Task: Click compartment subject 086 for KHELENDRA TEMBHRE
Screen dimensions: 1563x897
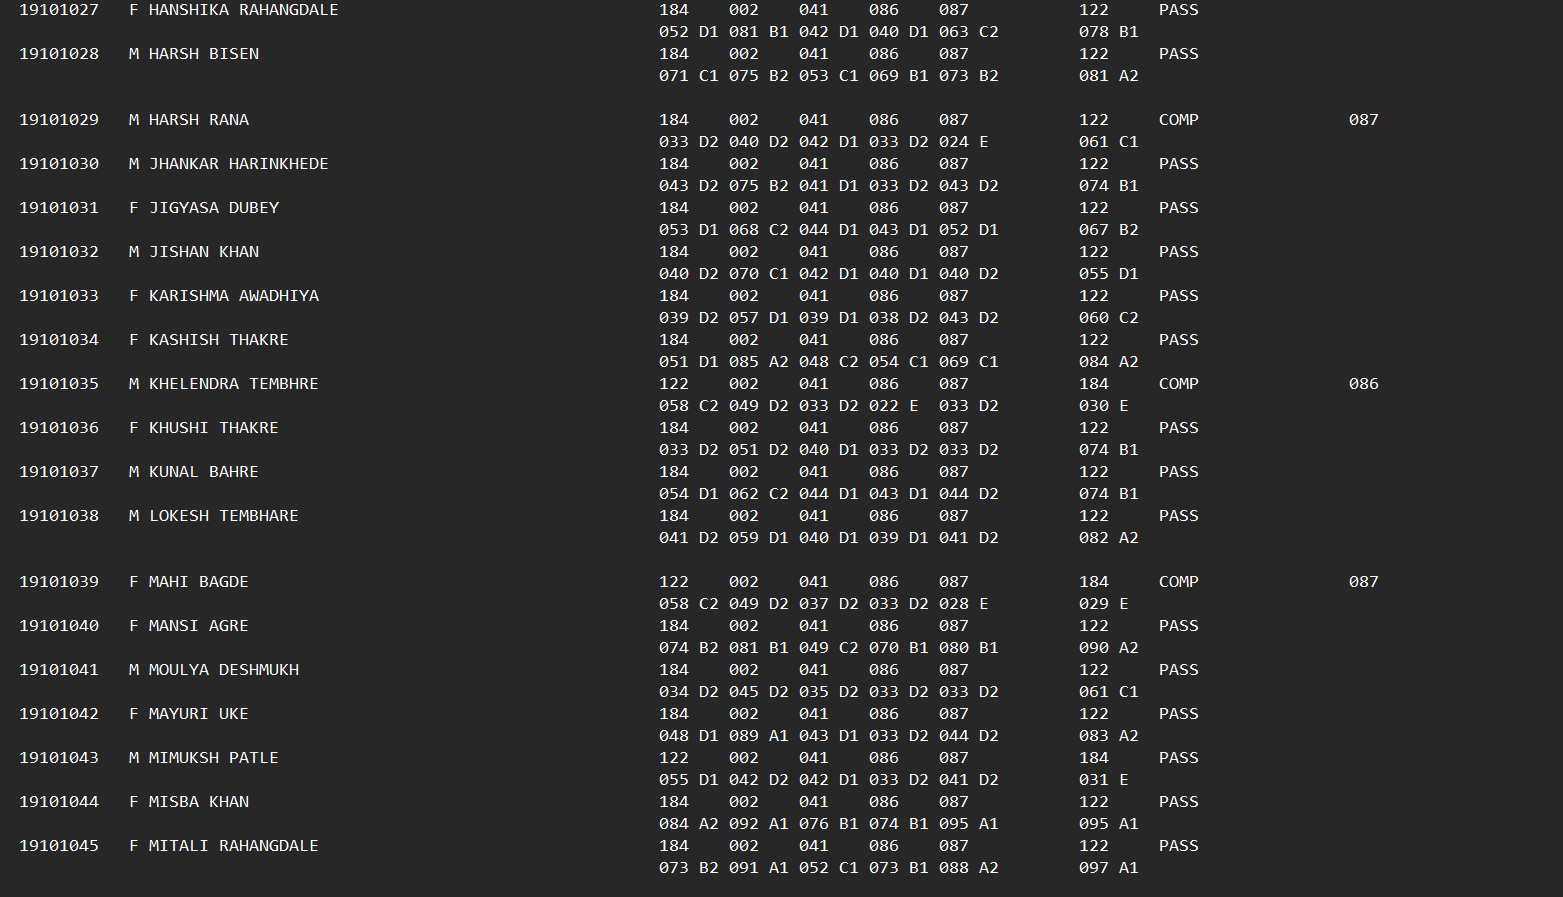Action: [1364, 384]
